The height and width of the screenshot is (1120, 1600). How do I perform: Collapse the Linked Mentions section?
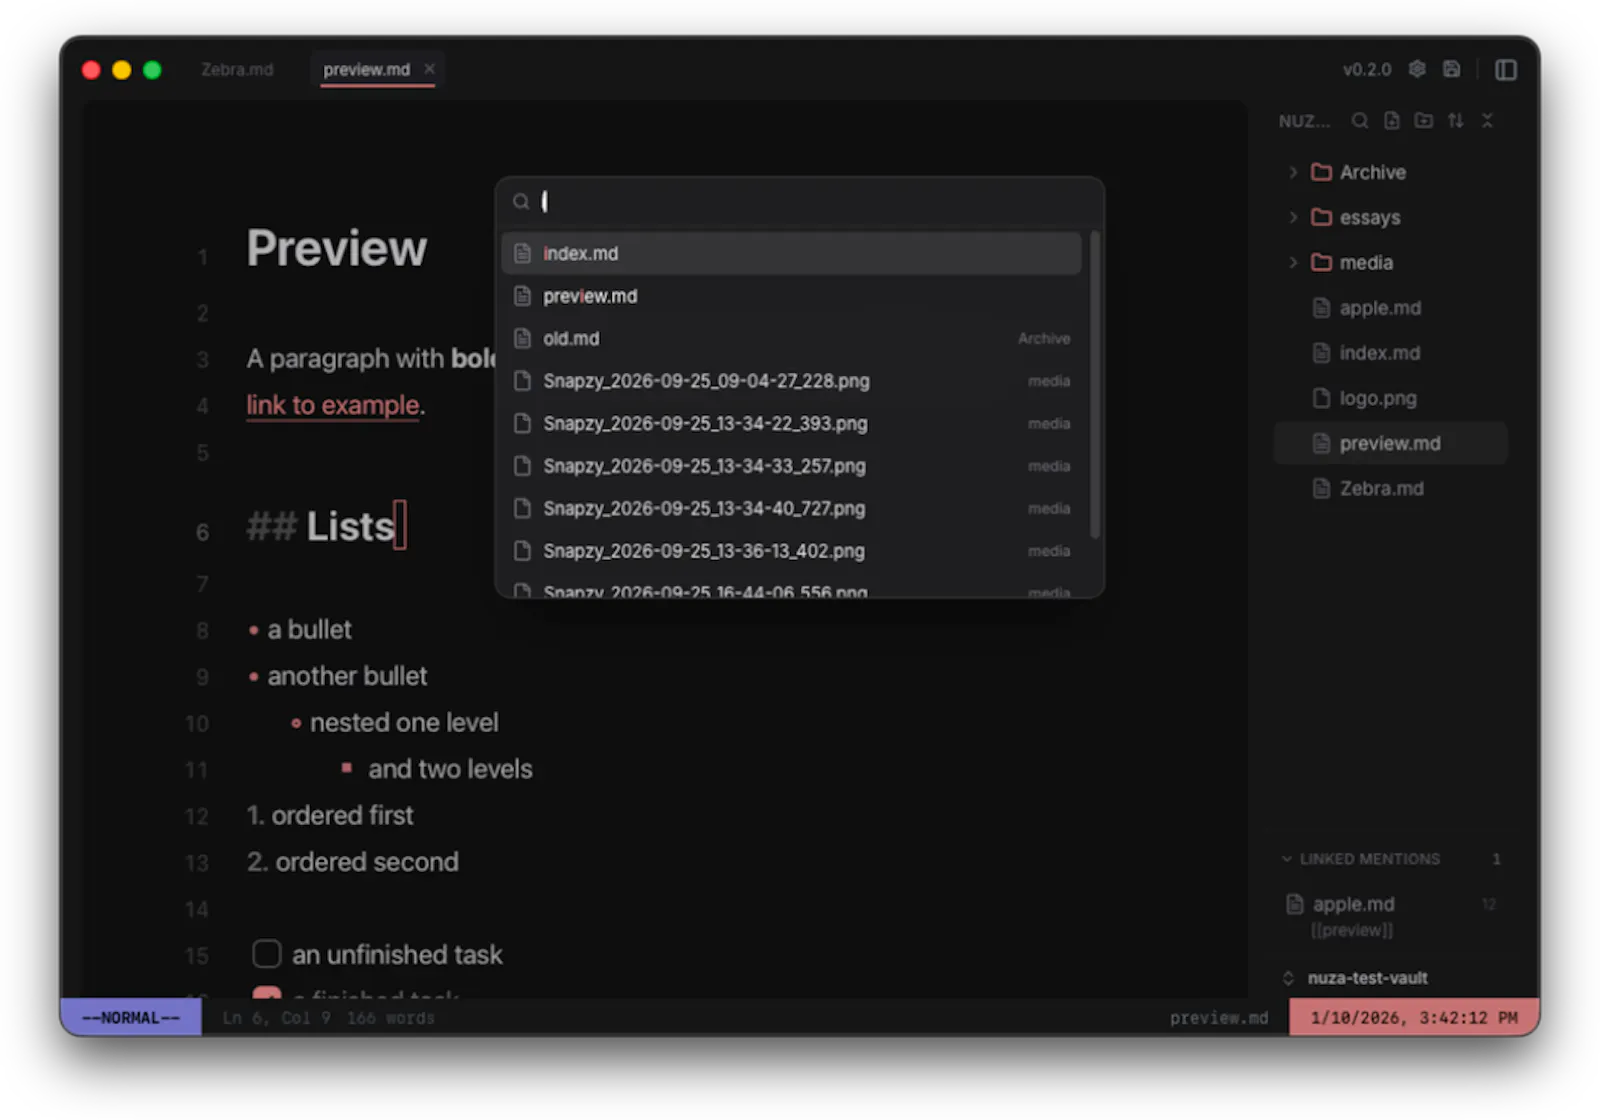coord(1287,859)
